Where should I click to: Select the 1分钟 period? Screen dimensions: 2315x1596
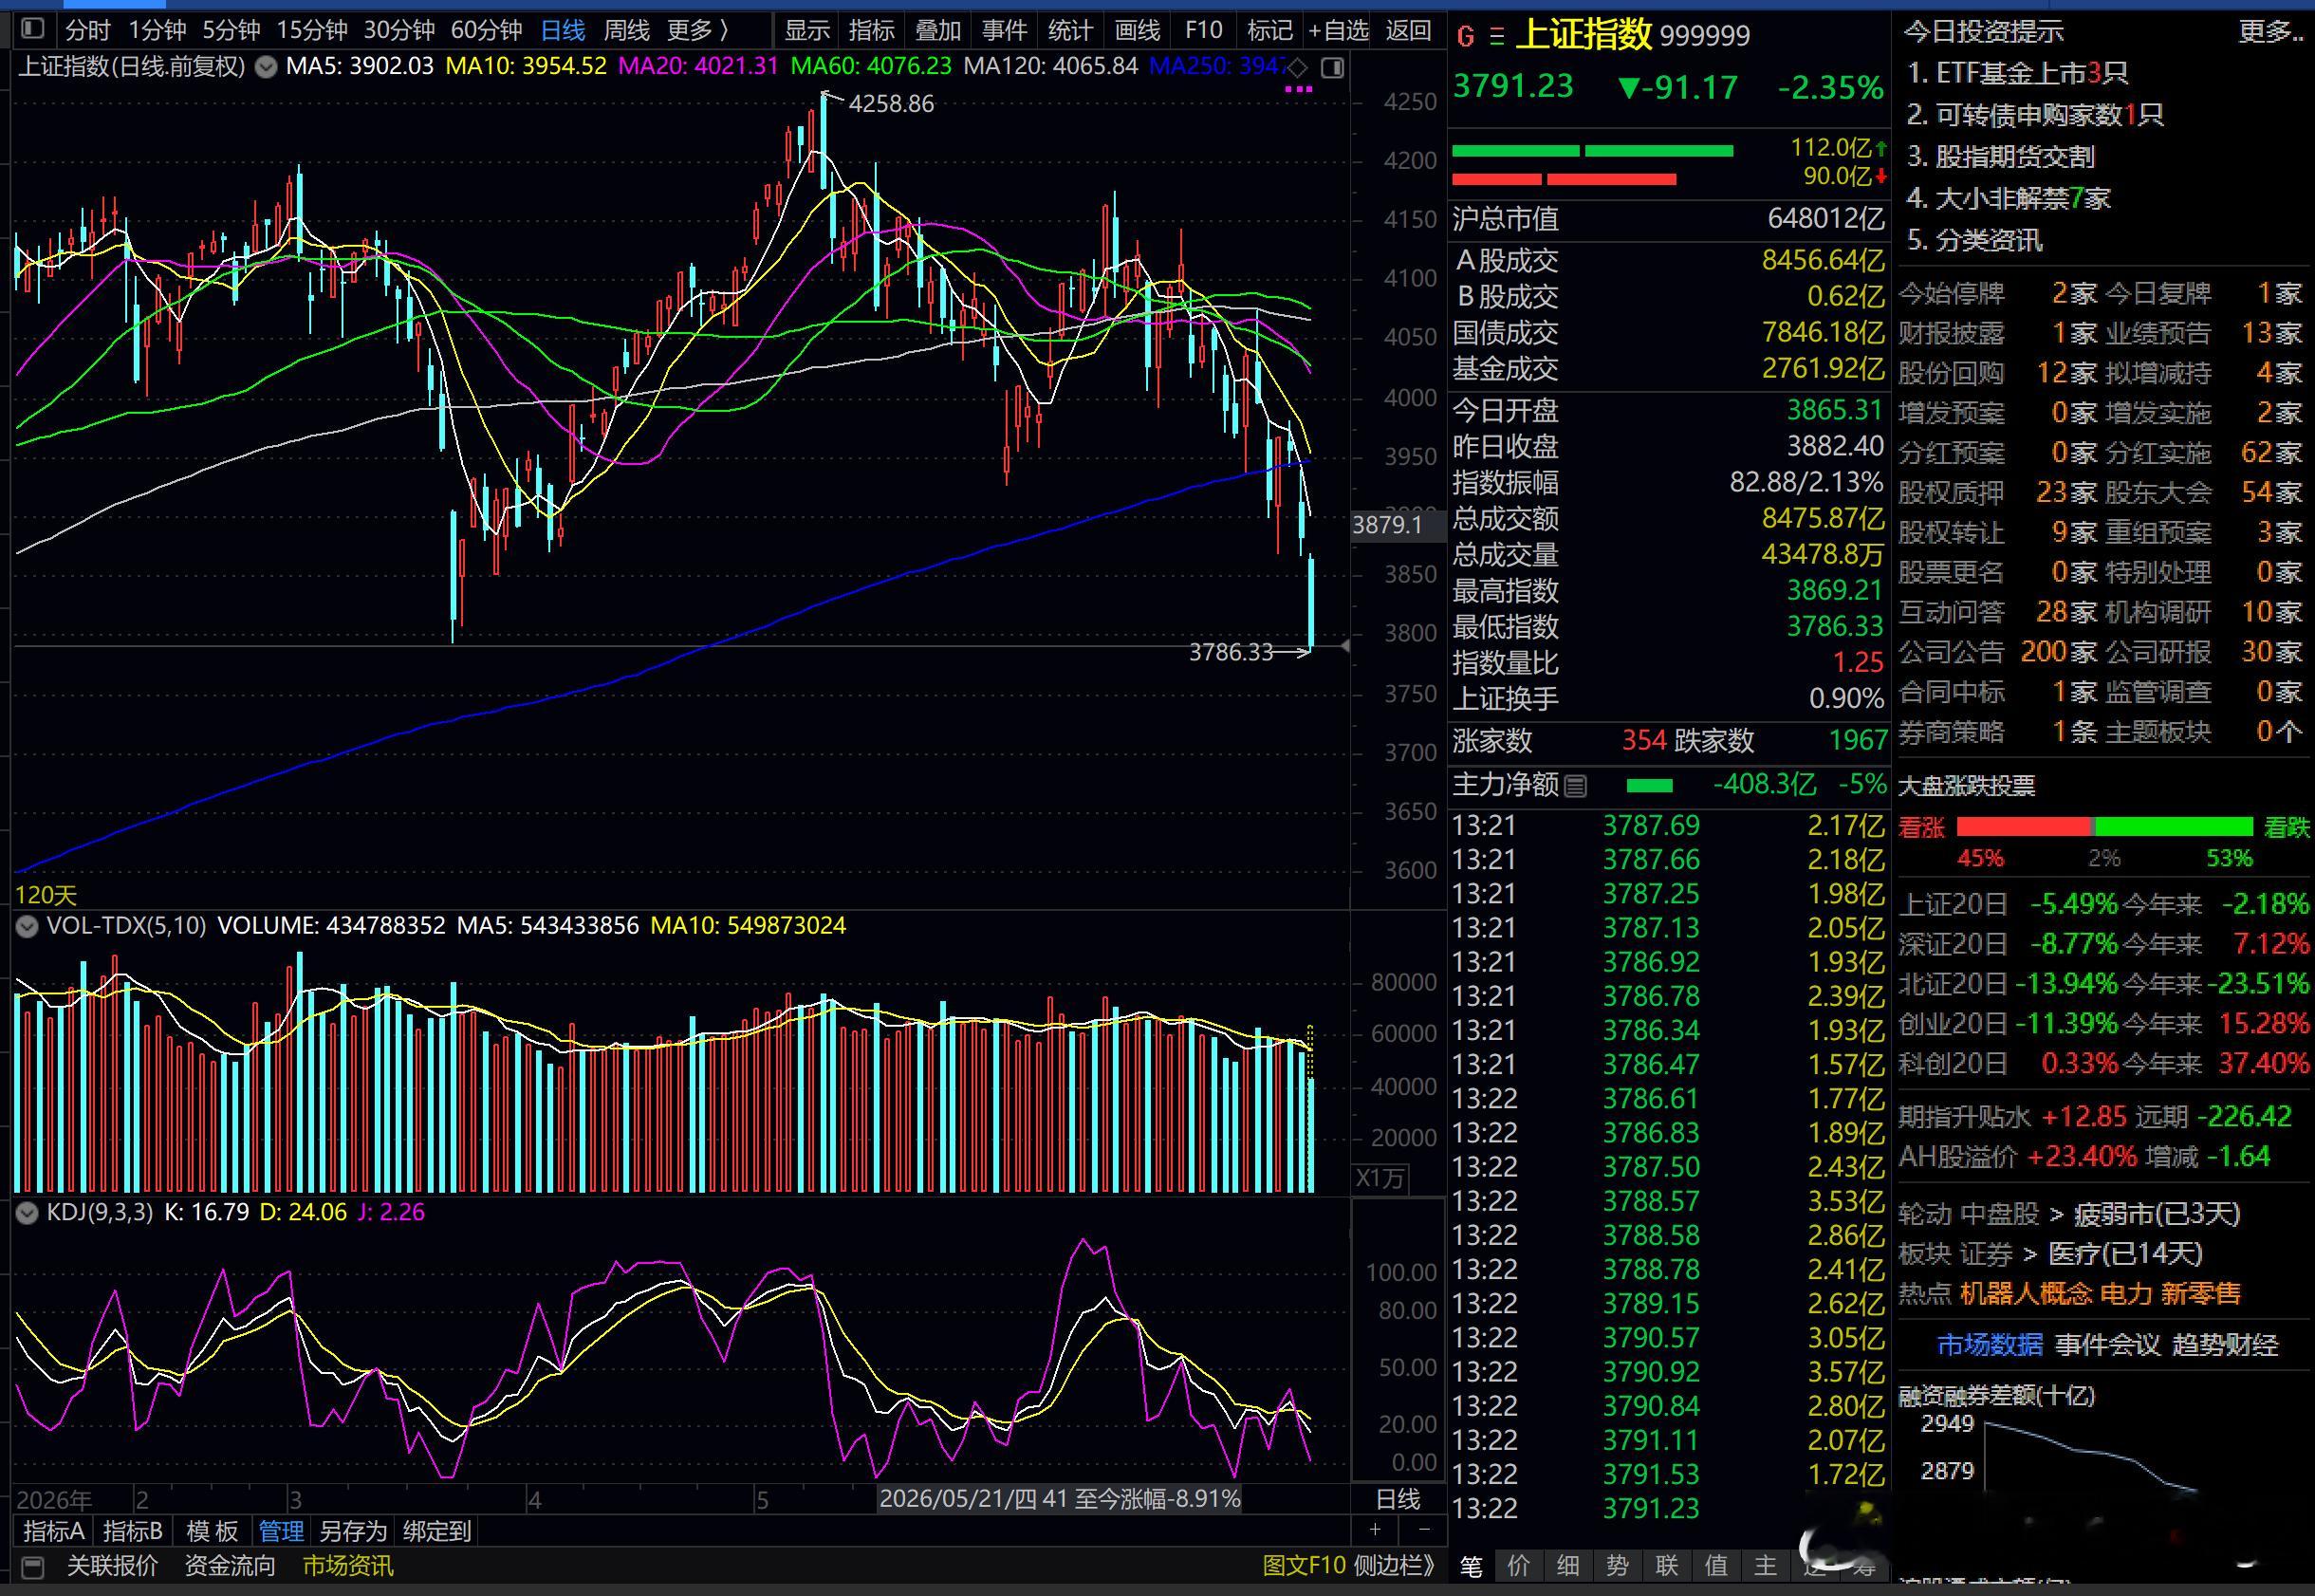point(156,31)
